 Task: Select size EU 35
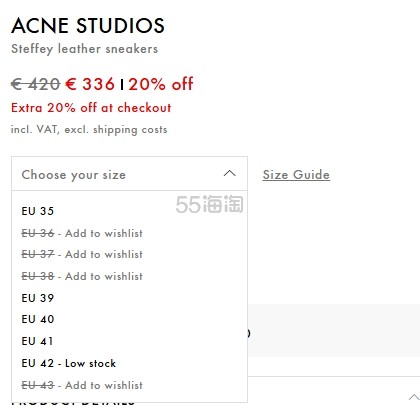point(129,211)
